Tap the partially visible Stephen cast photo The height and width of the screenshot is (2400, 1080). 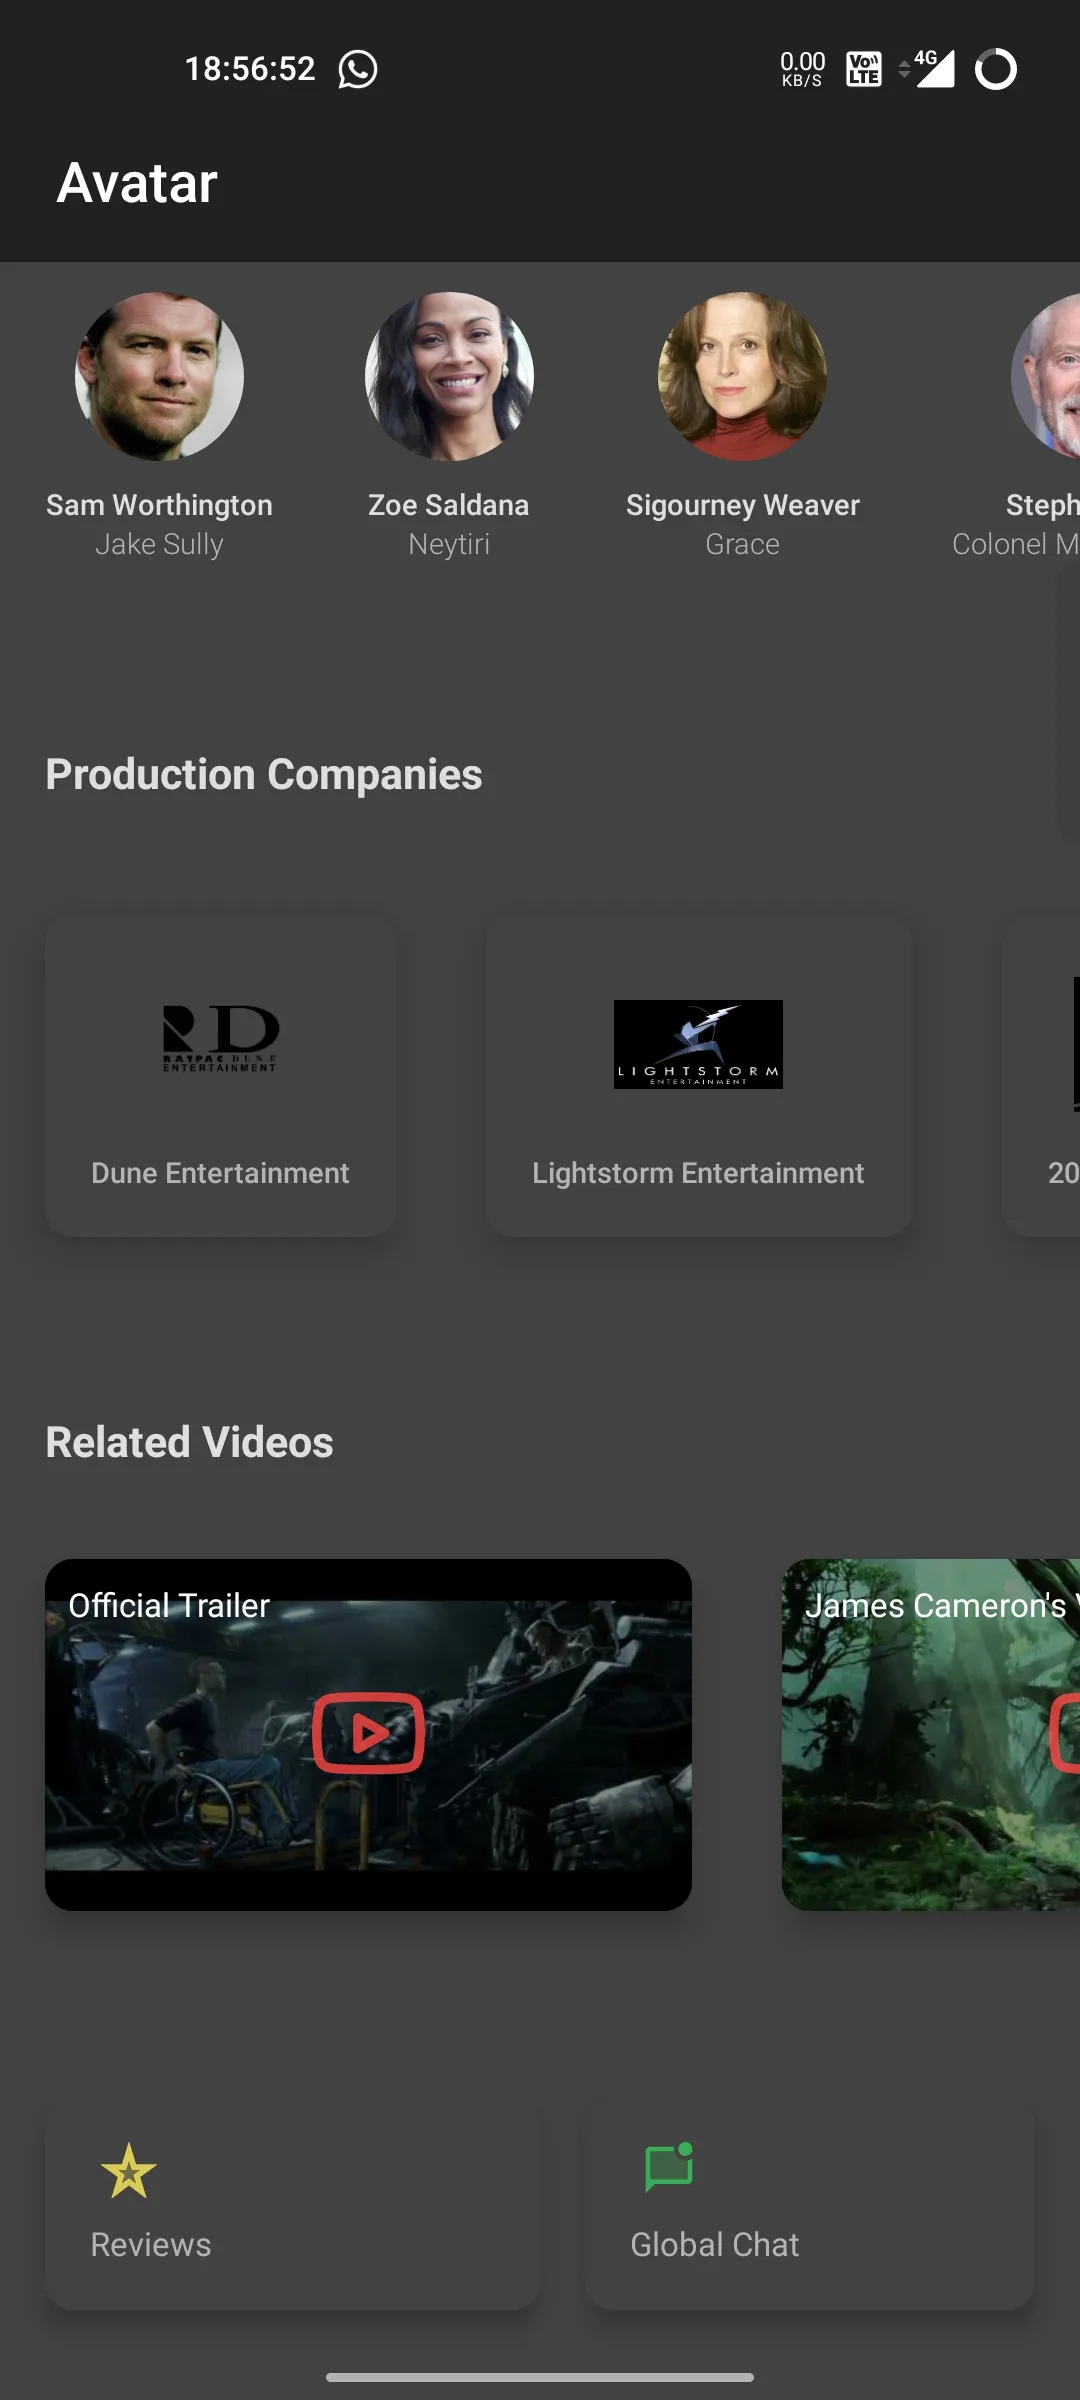coord(1048,376)
